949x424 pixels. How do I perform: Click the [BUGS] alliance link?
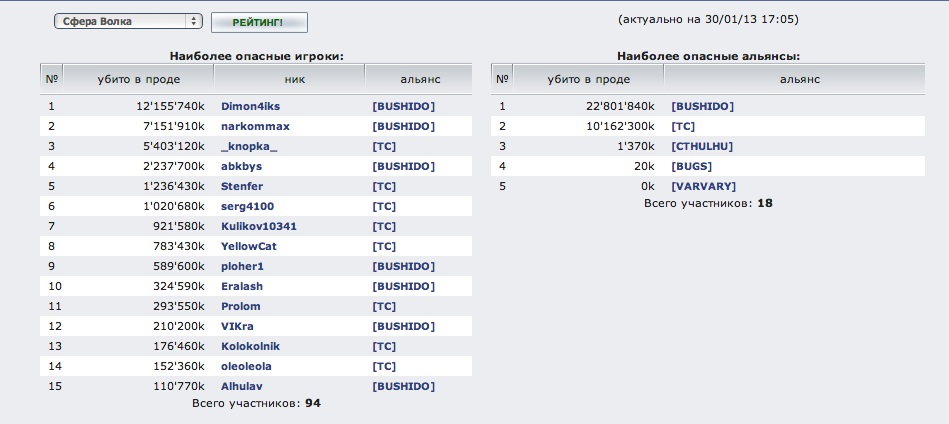691,166
